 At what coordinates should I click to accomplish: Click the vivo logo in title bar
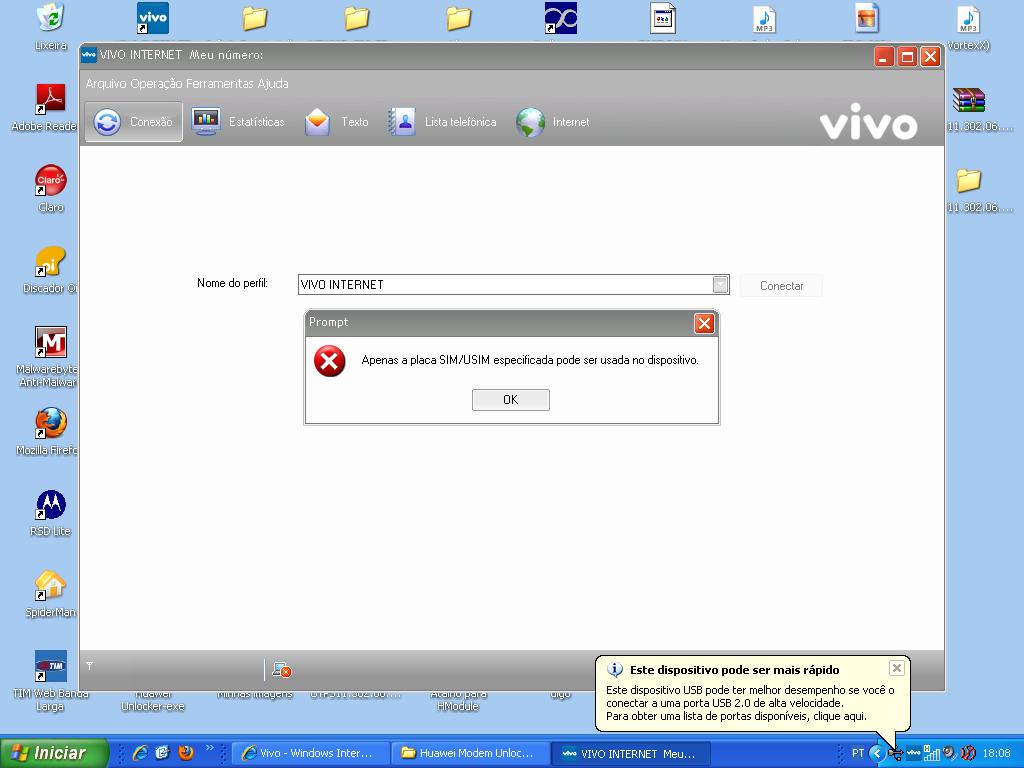(89, 55)
